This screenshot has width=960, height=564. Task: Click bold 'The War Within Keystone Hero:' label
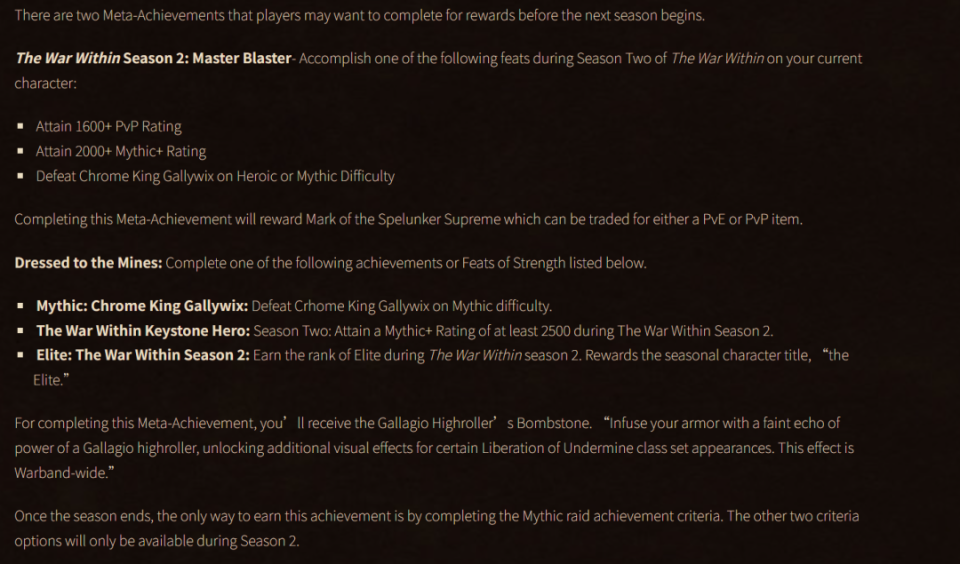[143, 331]
